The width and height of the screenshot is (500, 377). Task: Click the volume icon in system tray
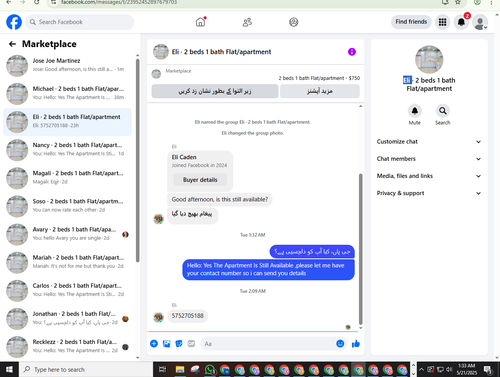[x=449, y=369]
